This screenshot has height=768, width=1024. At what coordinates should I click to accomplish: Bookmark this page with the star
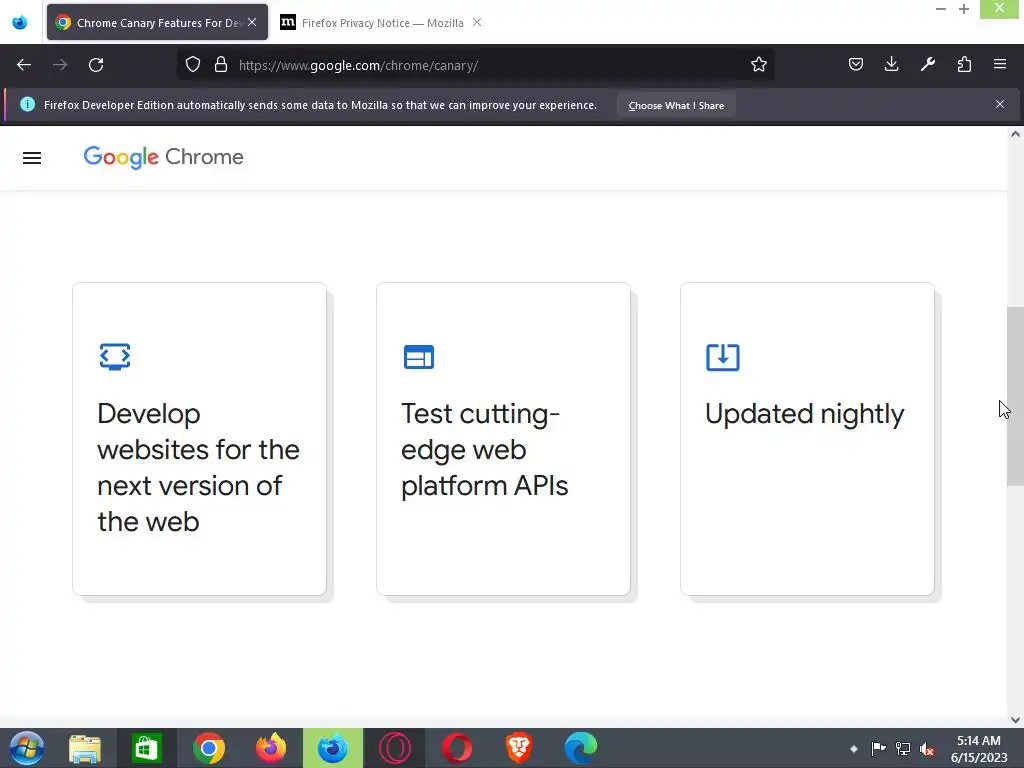[758, 65]
